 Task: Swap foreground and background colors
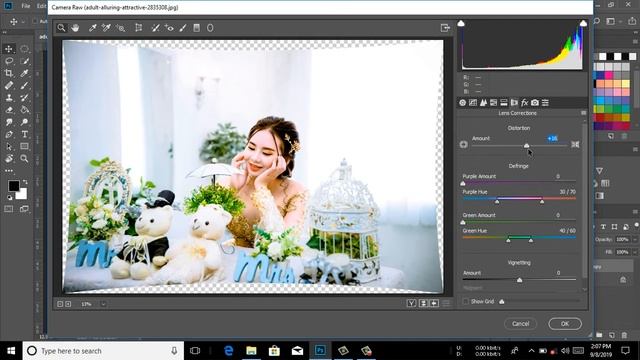pyautogui.click(x=25, y=182)
